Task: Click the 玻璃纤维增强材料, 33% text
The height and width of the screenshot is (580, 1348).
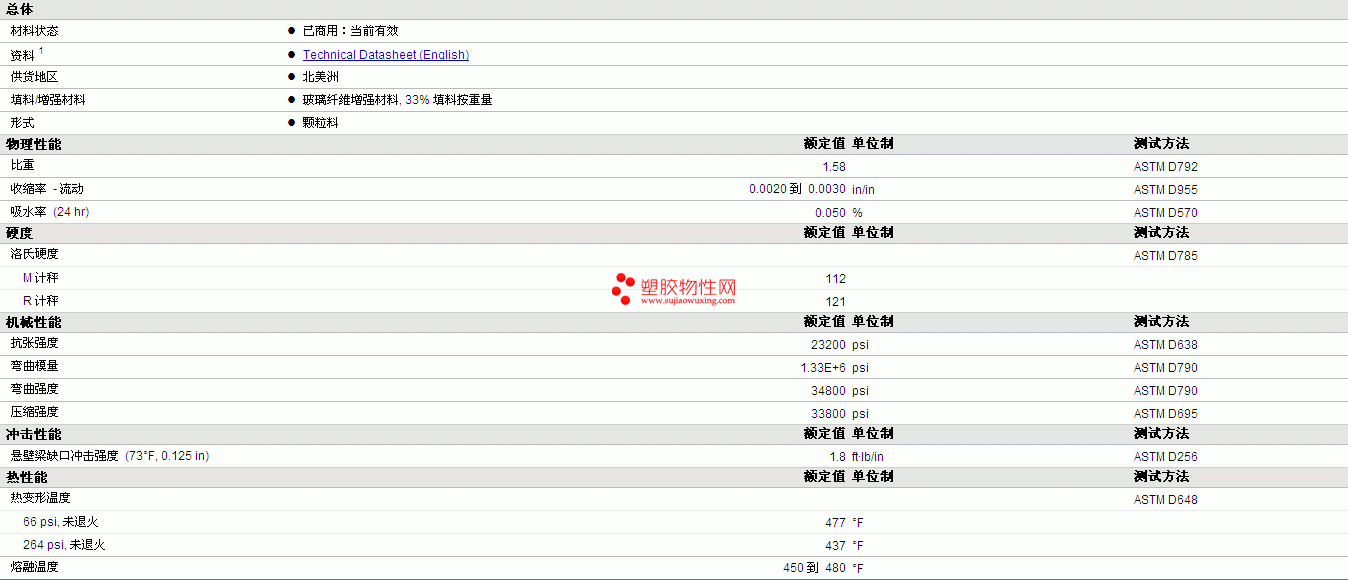Action: point(366,100)
